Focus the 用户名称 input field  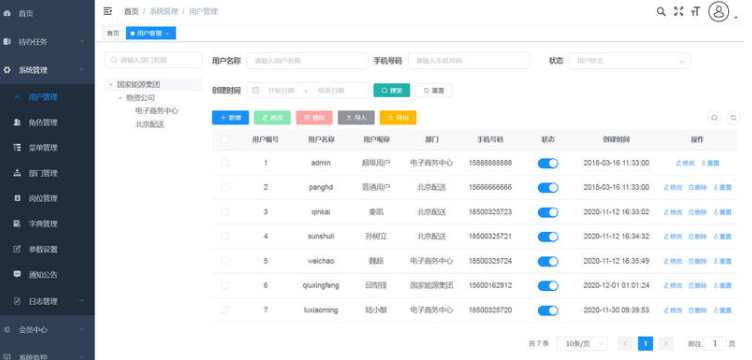pos(307,61)
